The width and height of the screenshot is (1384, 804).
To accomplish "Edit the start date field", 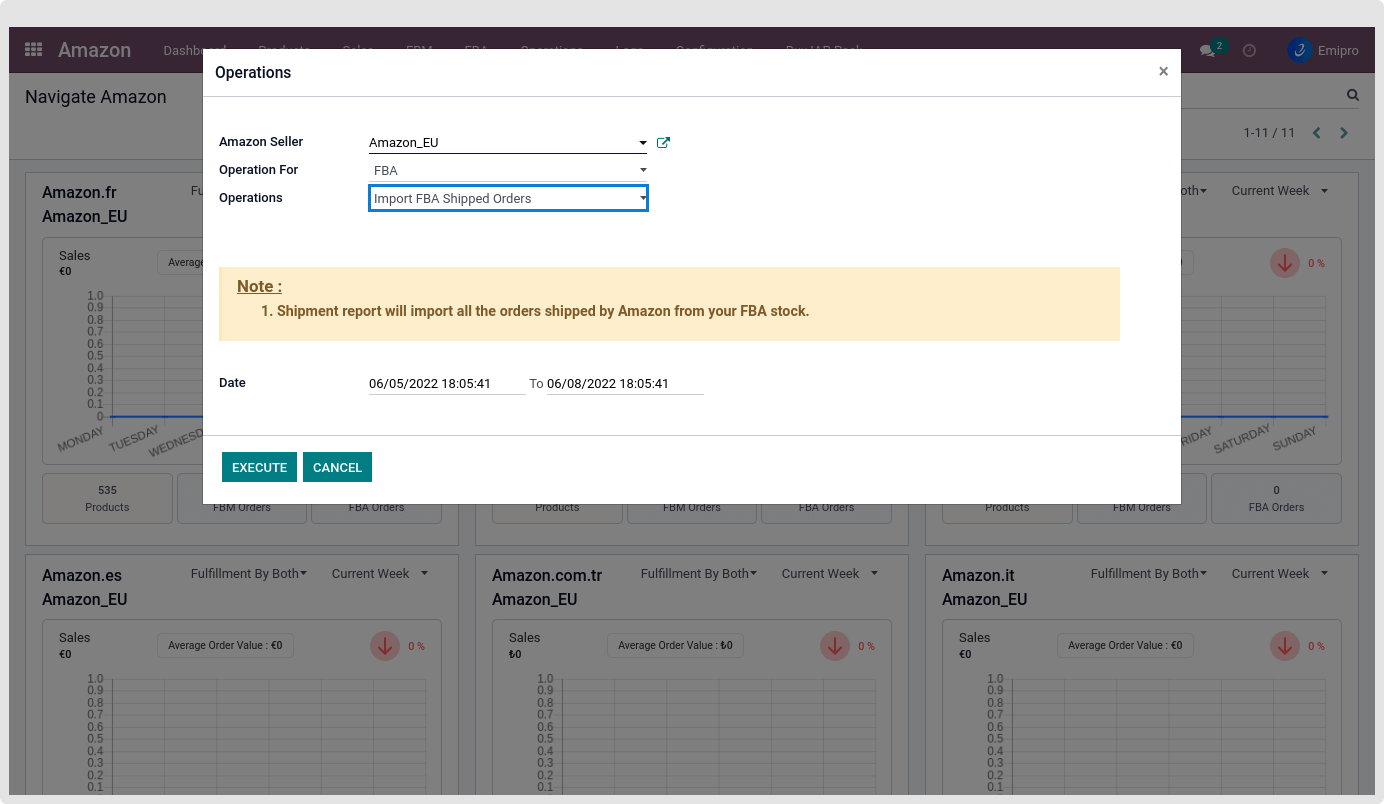I will pyautogui.click(x=446, y=384).
